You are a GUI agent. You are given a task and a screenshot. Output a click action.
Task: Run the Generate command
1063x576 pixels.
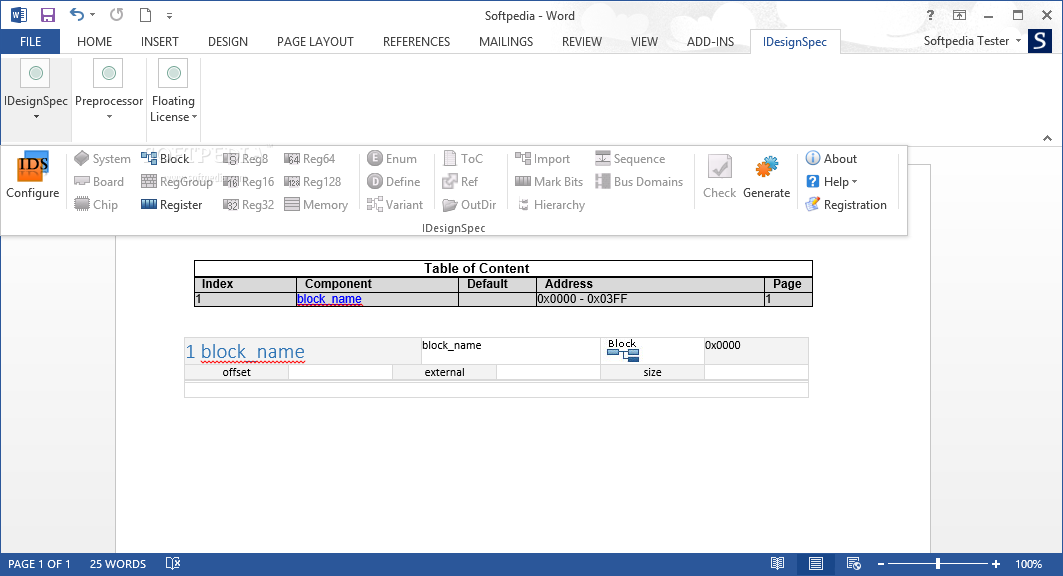coord(766,176)
